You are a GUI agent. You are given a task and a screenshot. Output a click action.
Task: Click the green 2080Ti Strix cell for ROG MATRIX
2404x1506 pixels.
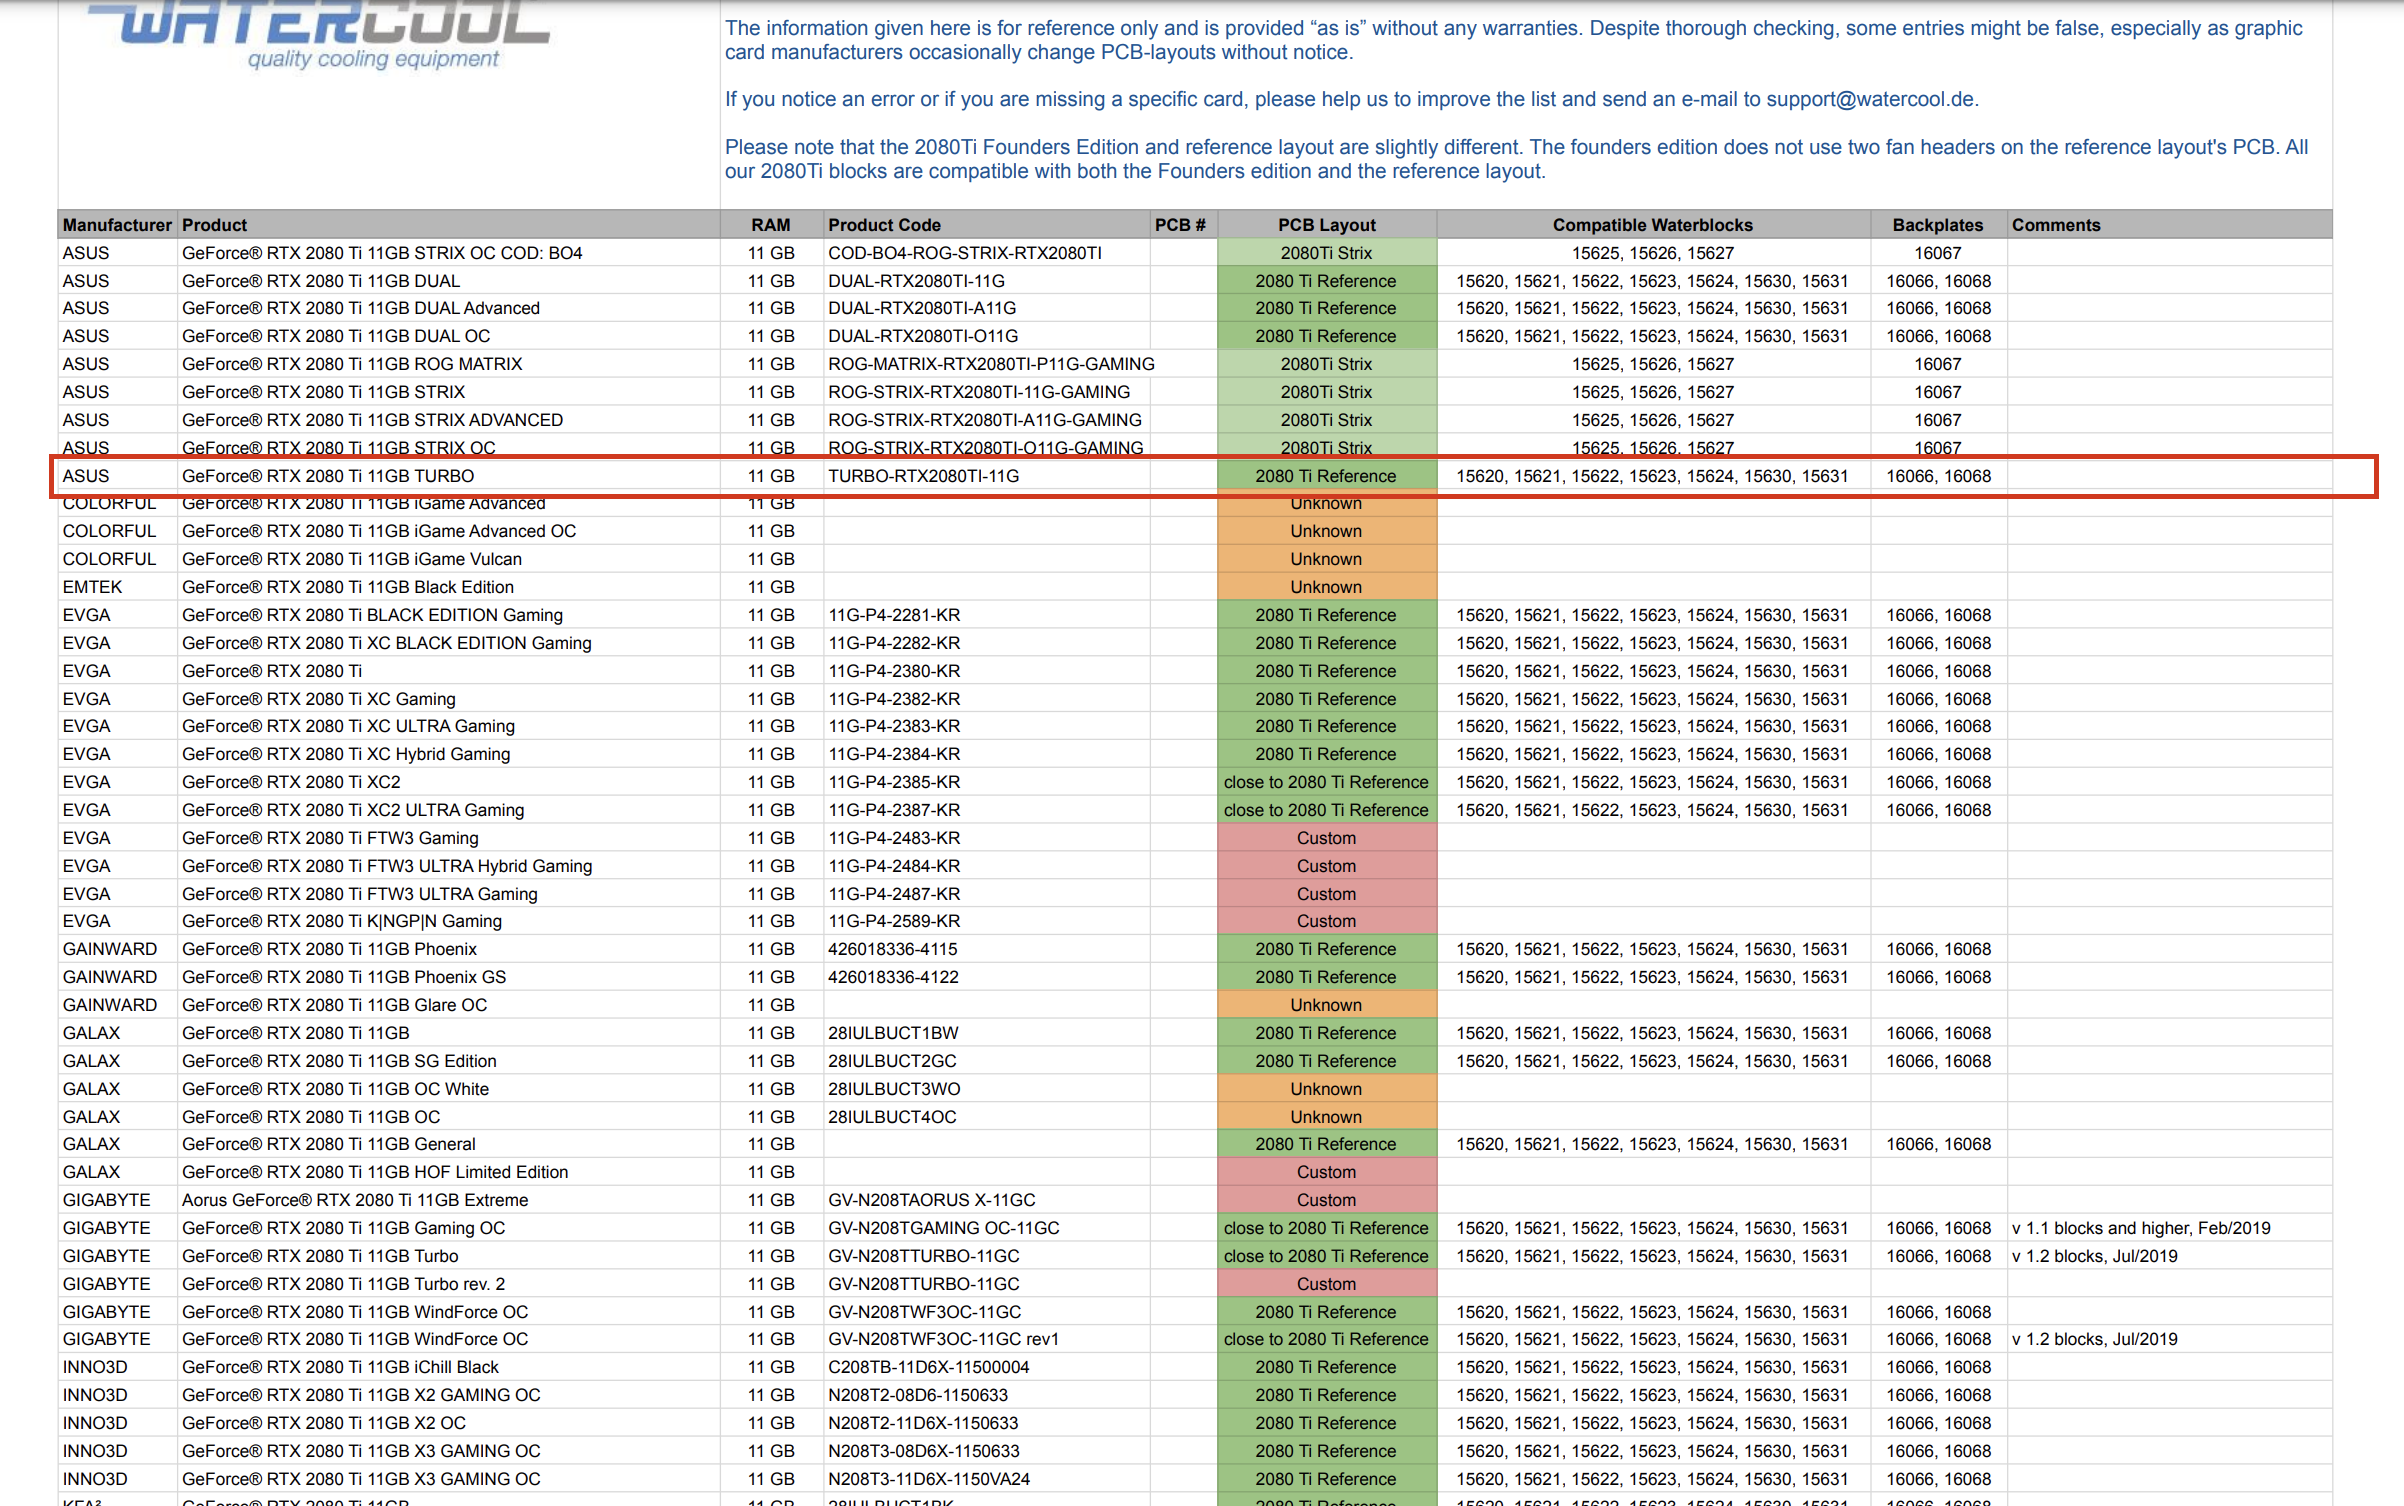point(1326,364)
